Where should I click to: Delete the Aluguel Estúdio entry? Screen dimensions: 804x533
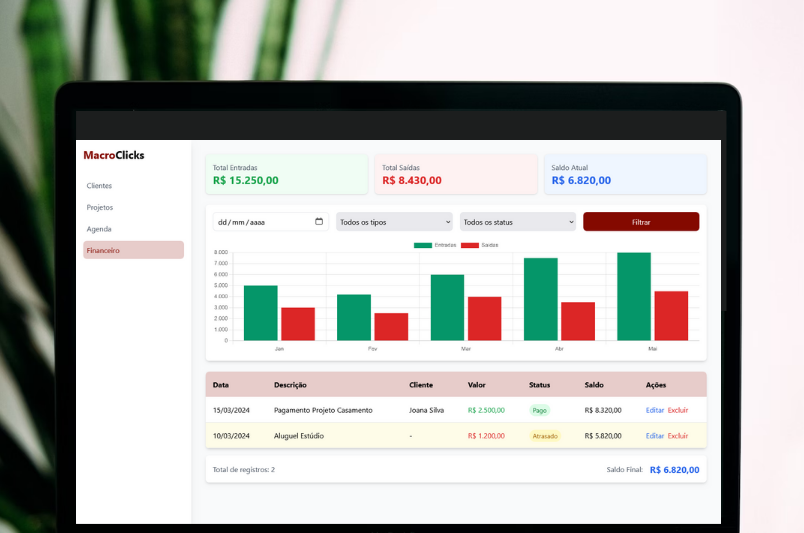678,436
